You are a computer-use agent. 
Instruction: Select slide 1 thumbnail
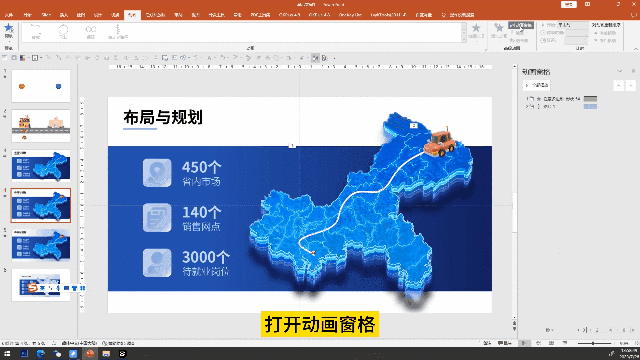click(x=41, y=86)
